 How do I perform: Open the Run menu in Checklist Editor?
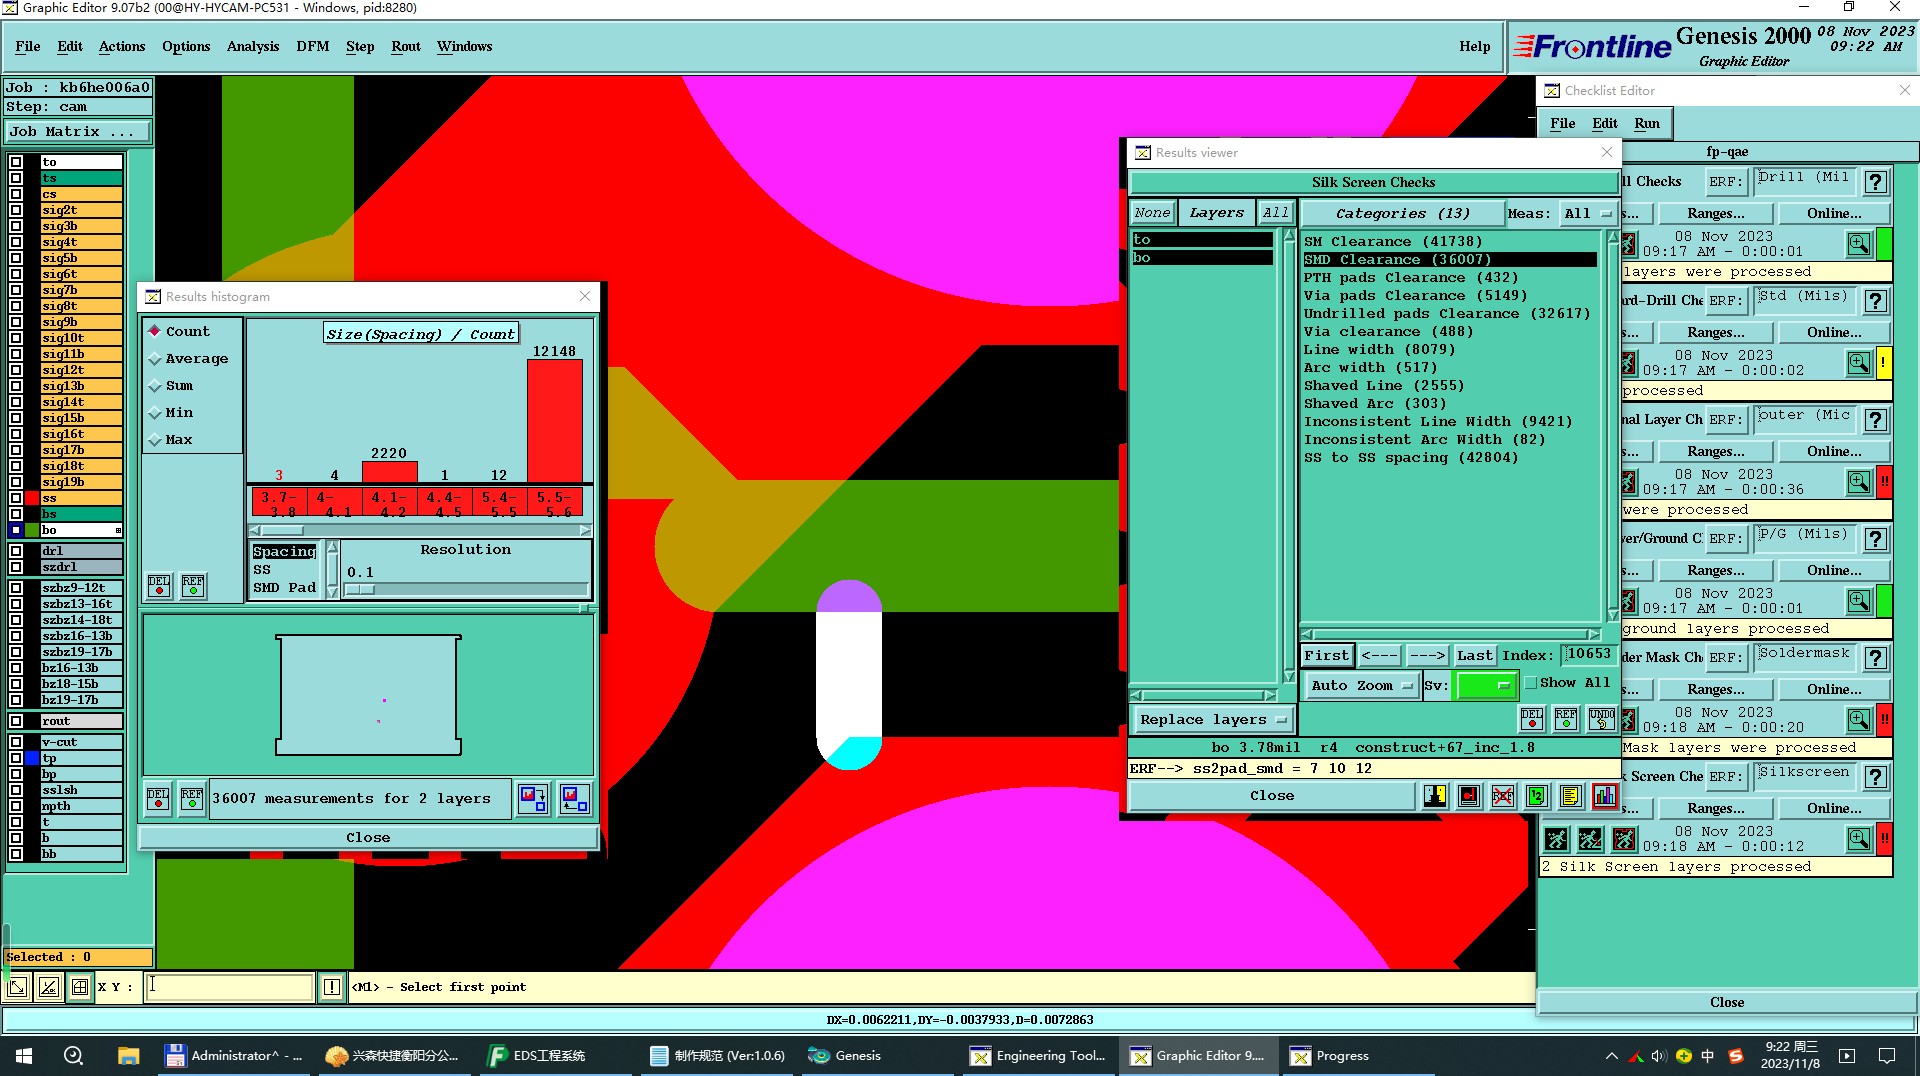pos(1647,123)
